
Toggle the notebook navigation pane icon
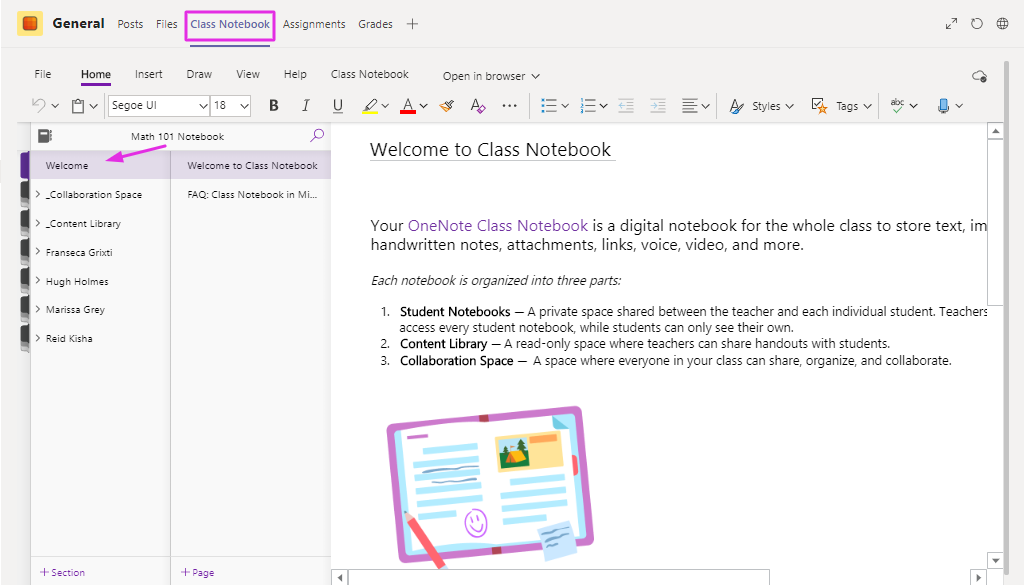[44, 136]
